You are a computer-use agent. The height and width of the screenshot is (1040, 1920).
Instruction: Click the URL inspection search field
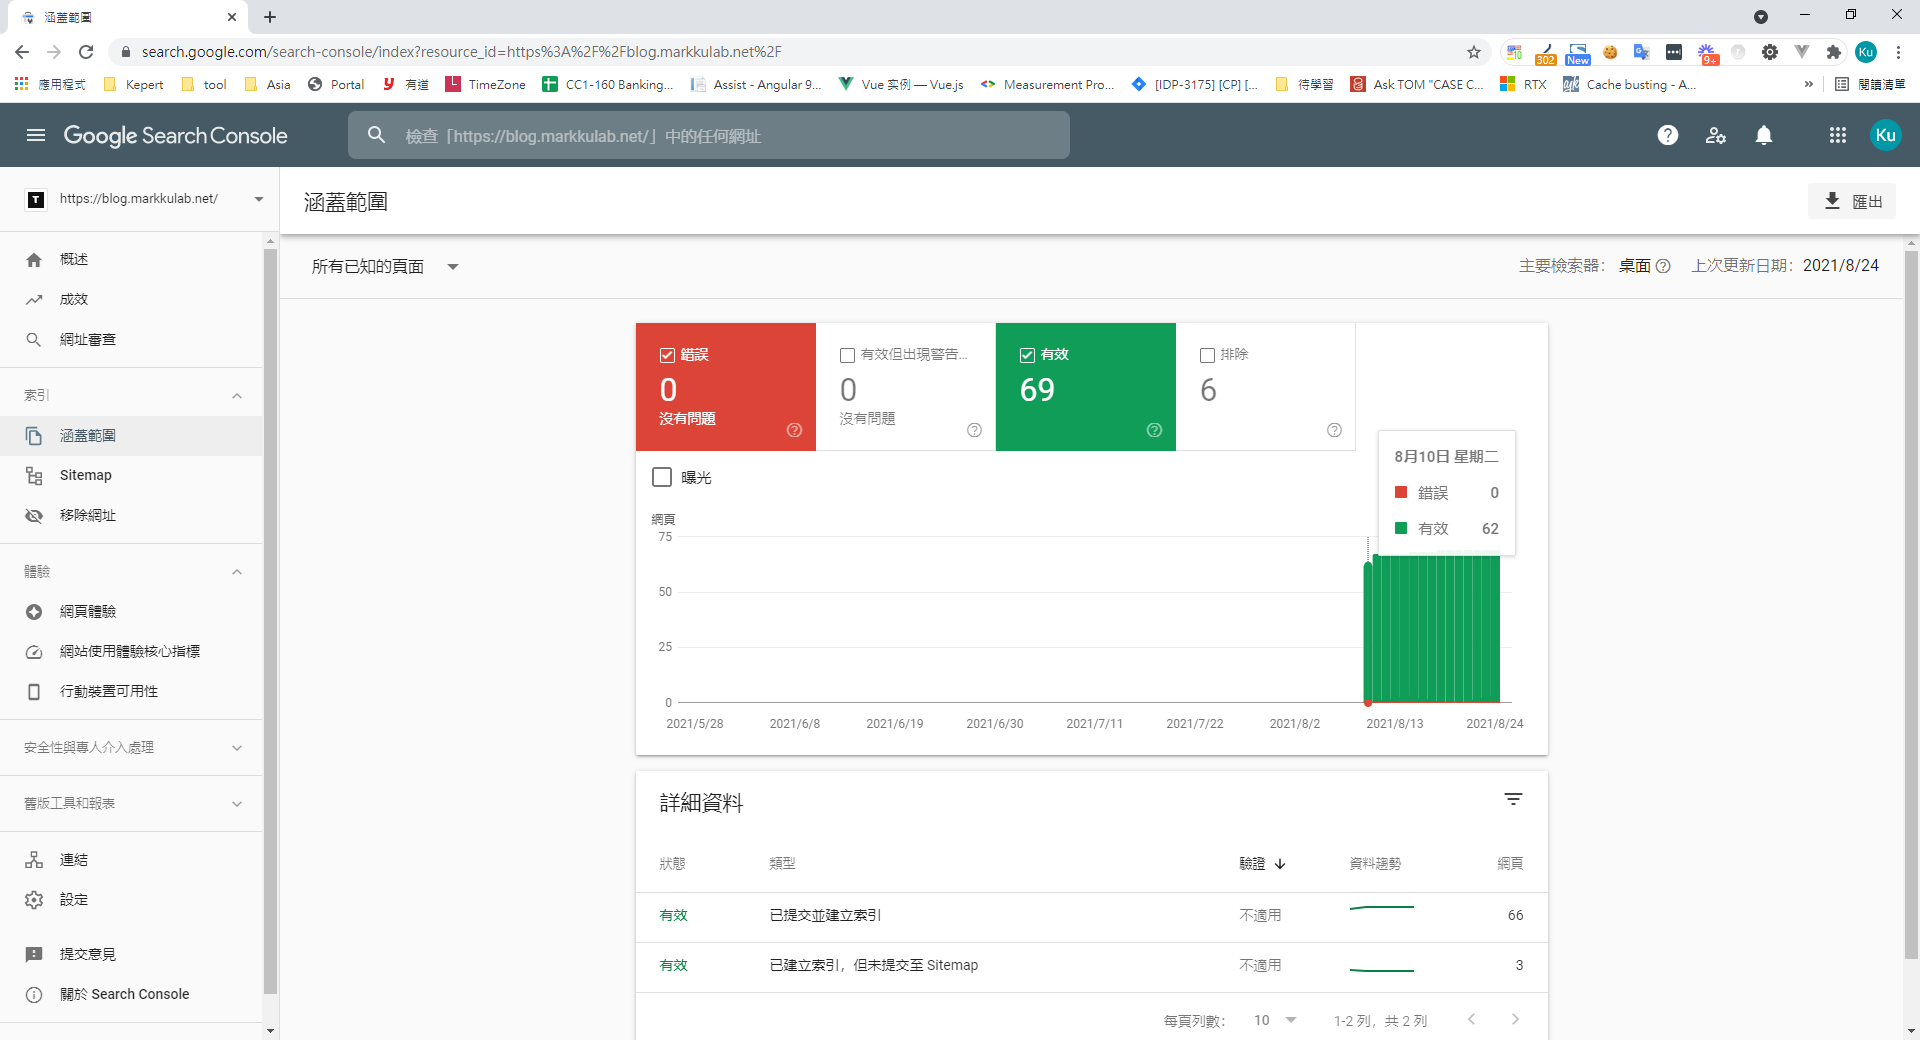pyautogui.click(x=708, y=135)
